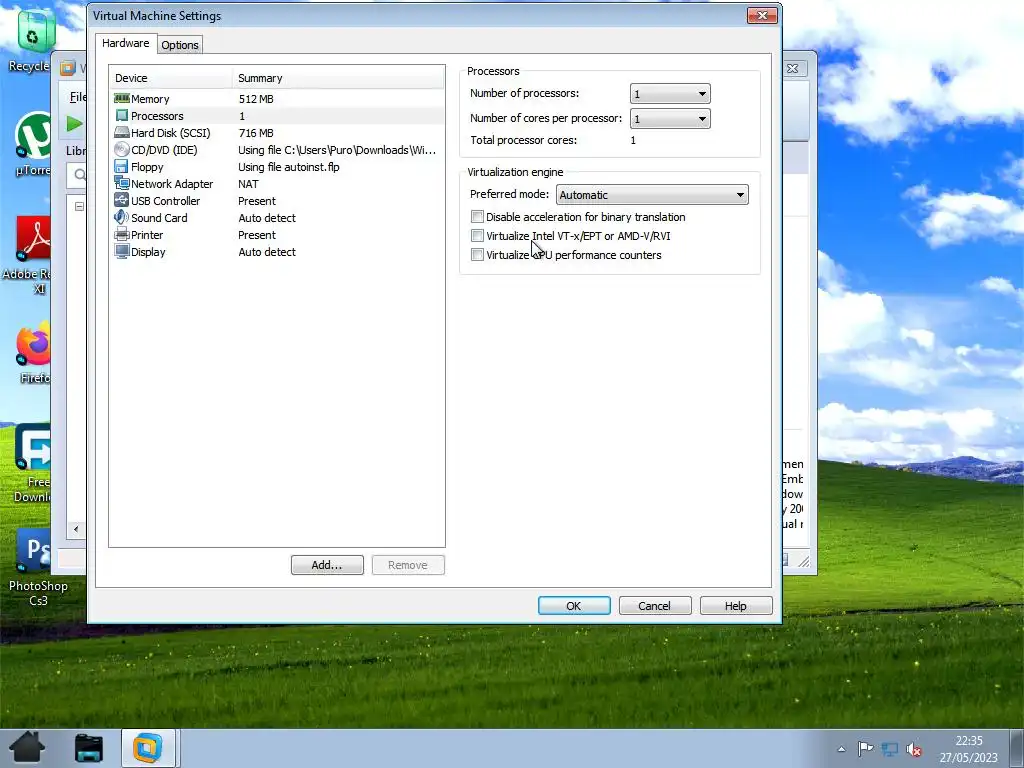Click the NAT network summary
The image size is (1024, 768).
click(248, 184)
